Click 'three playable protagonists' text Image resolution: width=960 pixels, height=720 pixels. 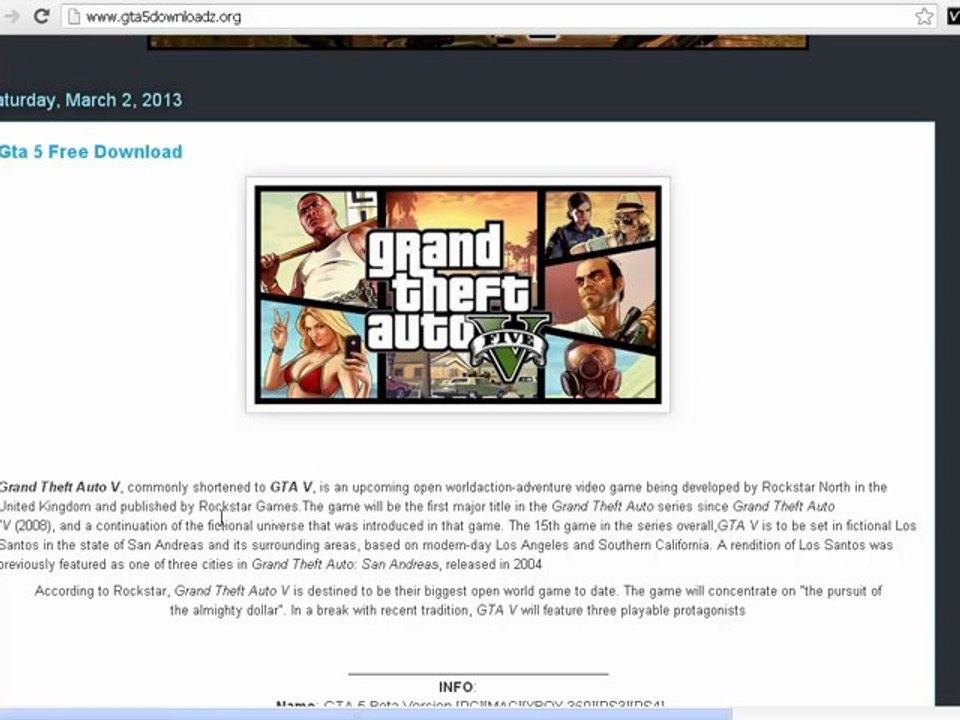(x=666, y=610)
